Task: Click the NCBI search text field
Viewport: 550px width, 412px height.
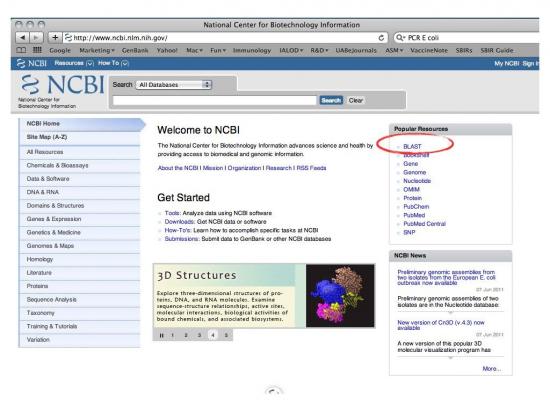Action: 214,100
